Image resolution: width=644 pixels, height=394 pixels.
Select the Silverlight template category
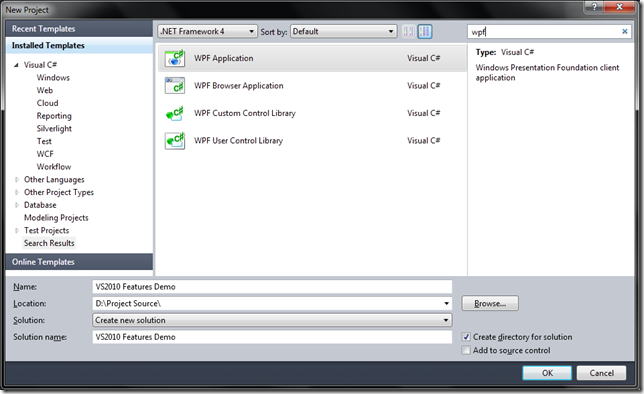coord(54,129)
